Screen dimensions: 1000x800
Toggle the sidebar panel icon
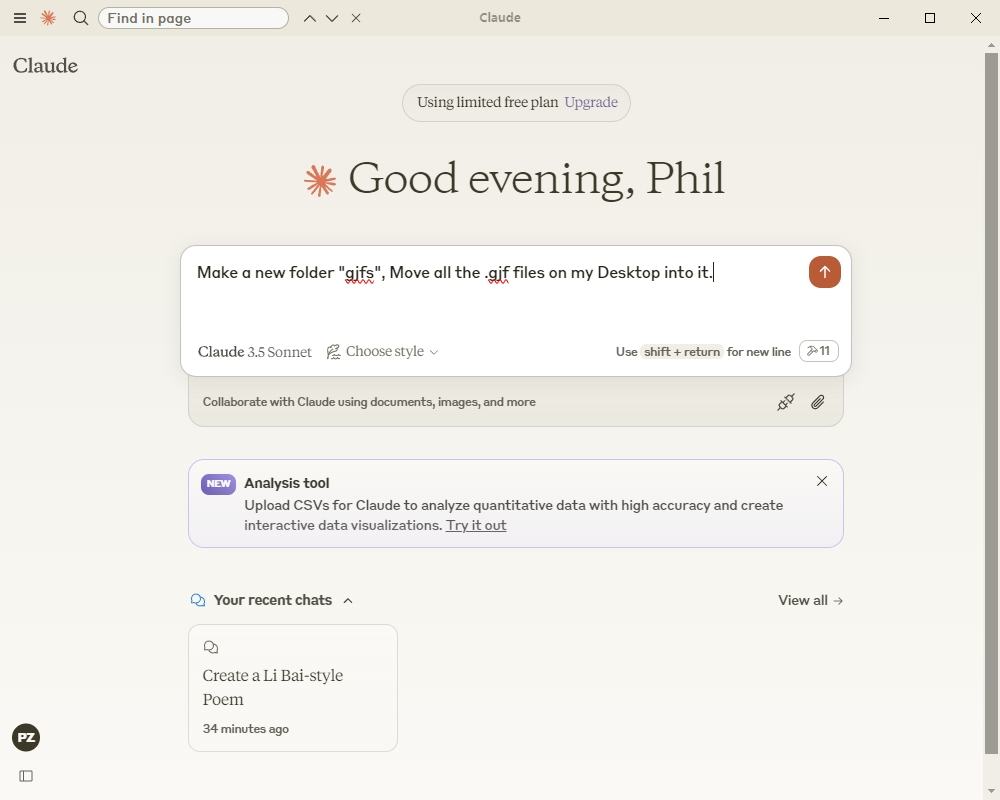[26, 776]
